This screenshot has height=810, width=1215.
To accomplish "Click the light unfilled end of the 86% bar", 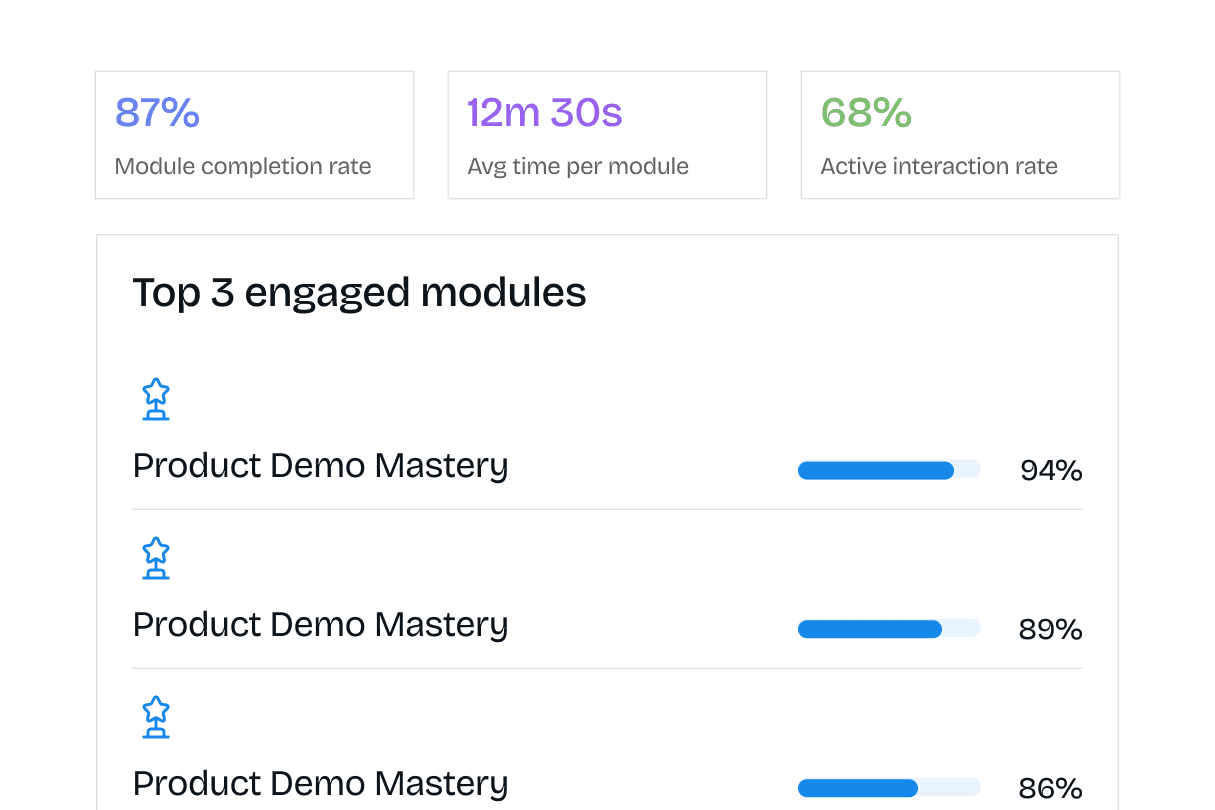I will (x=950, y=788).
